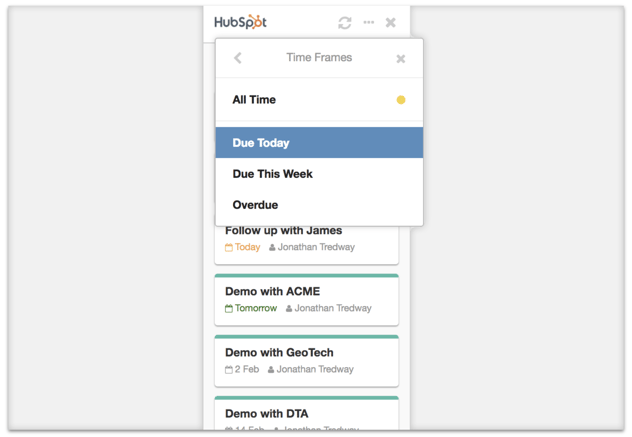Refresh the task list with the sync icon
The width and height of the screenshot is (632, 437).
pos(345,22)
